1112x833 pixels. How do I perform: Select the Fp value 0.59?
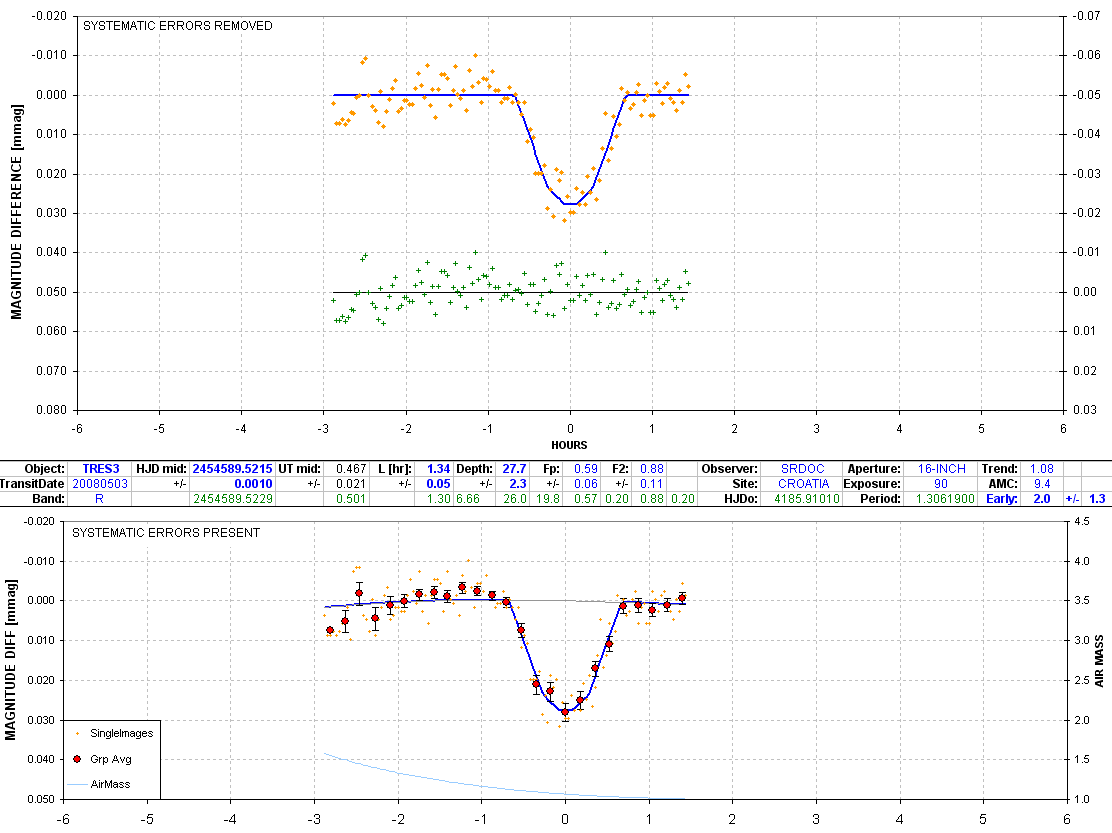point(585,469)
